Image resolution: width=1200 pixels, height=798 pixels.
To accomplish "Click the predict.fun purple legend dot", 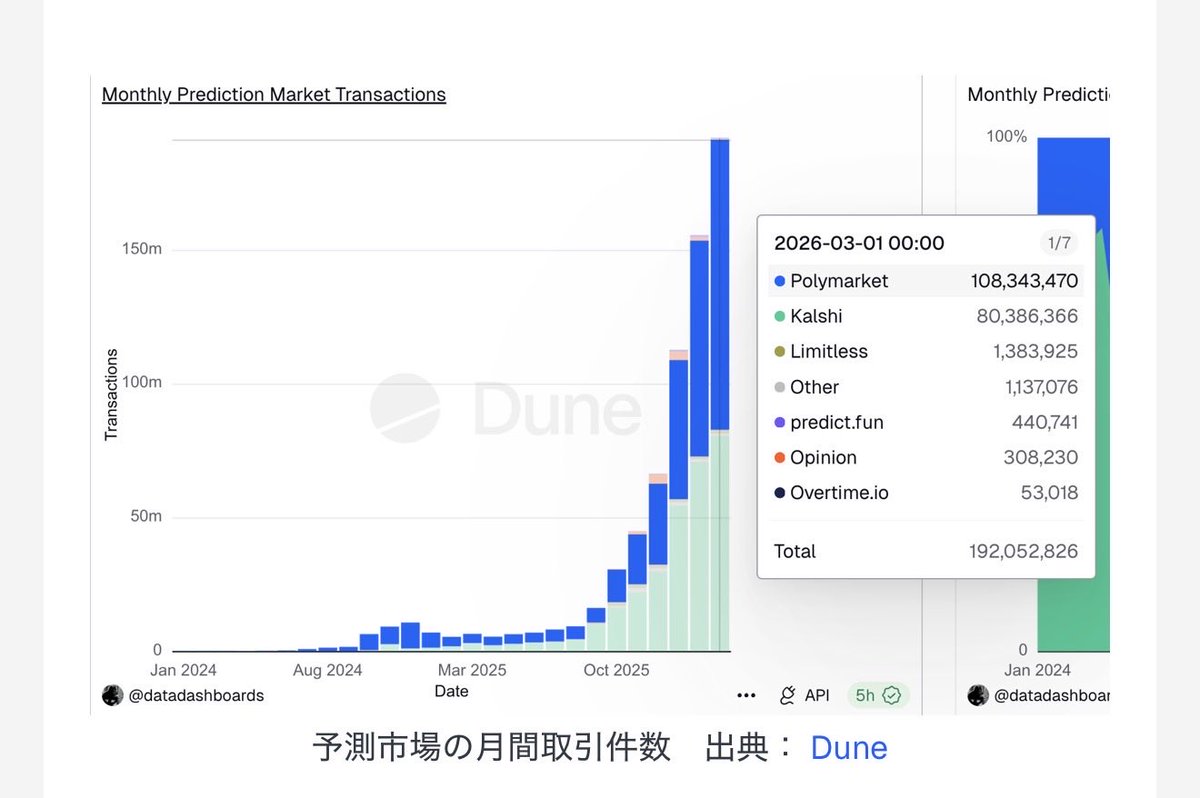I will tap(780, 423).
